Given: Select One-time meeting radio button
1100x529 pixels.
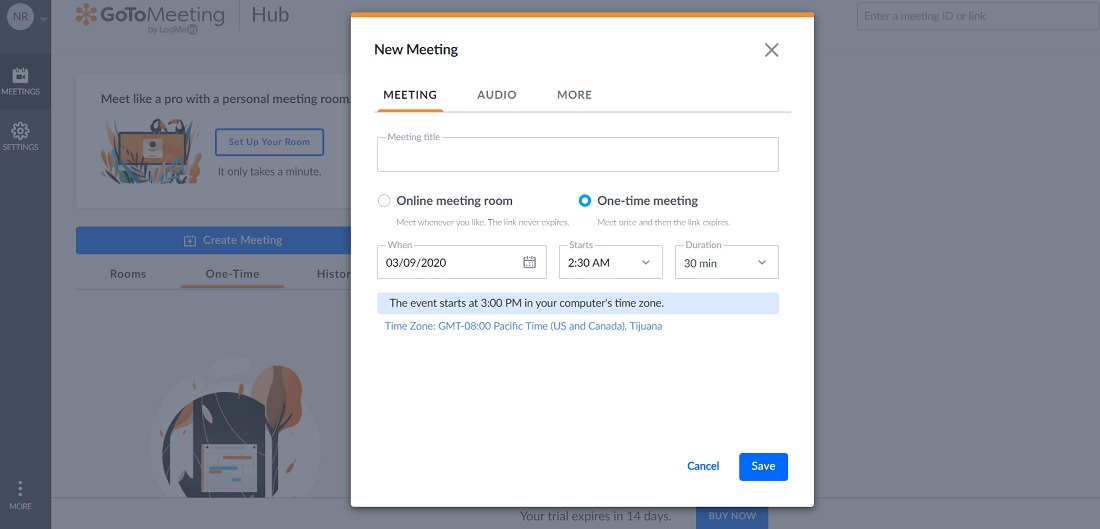Looking at the screenshot, I should pyautogui.click(x=585, y=201).
